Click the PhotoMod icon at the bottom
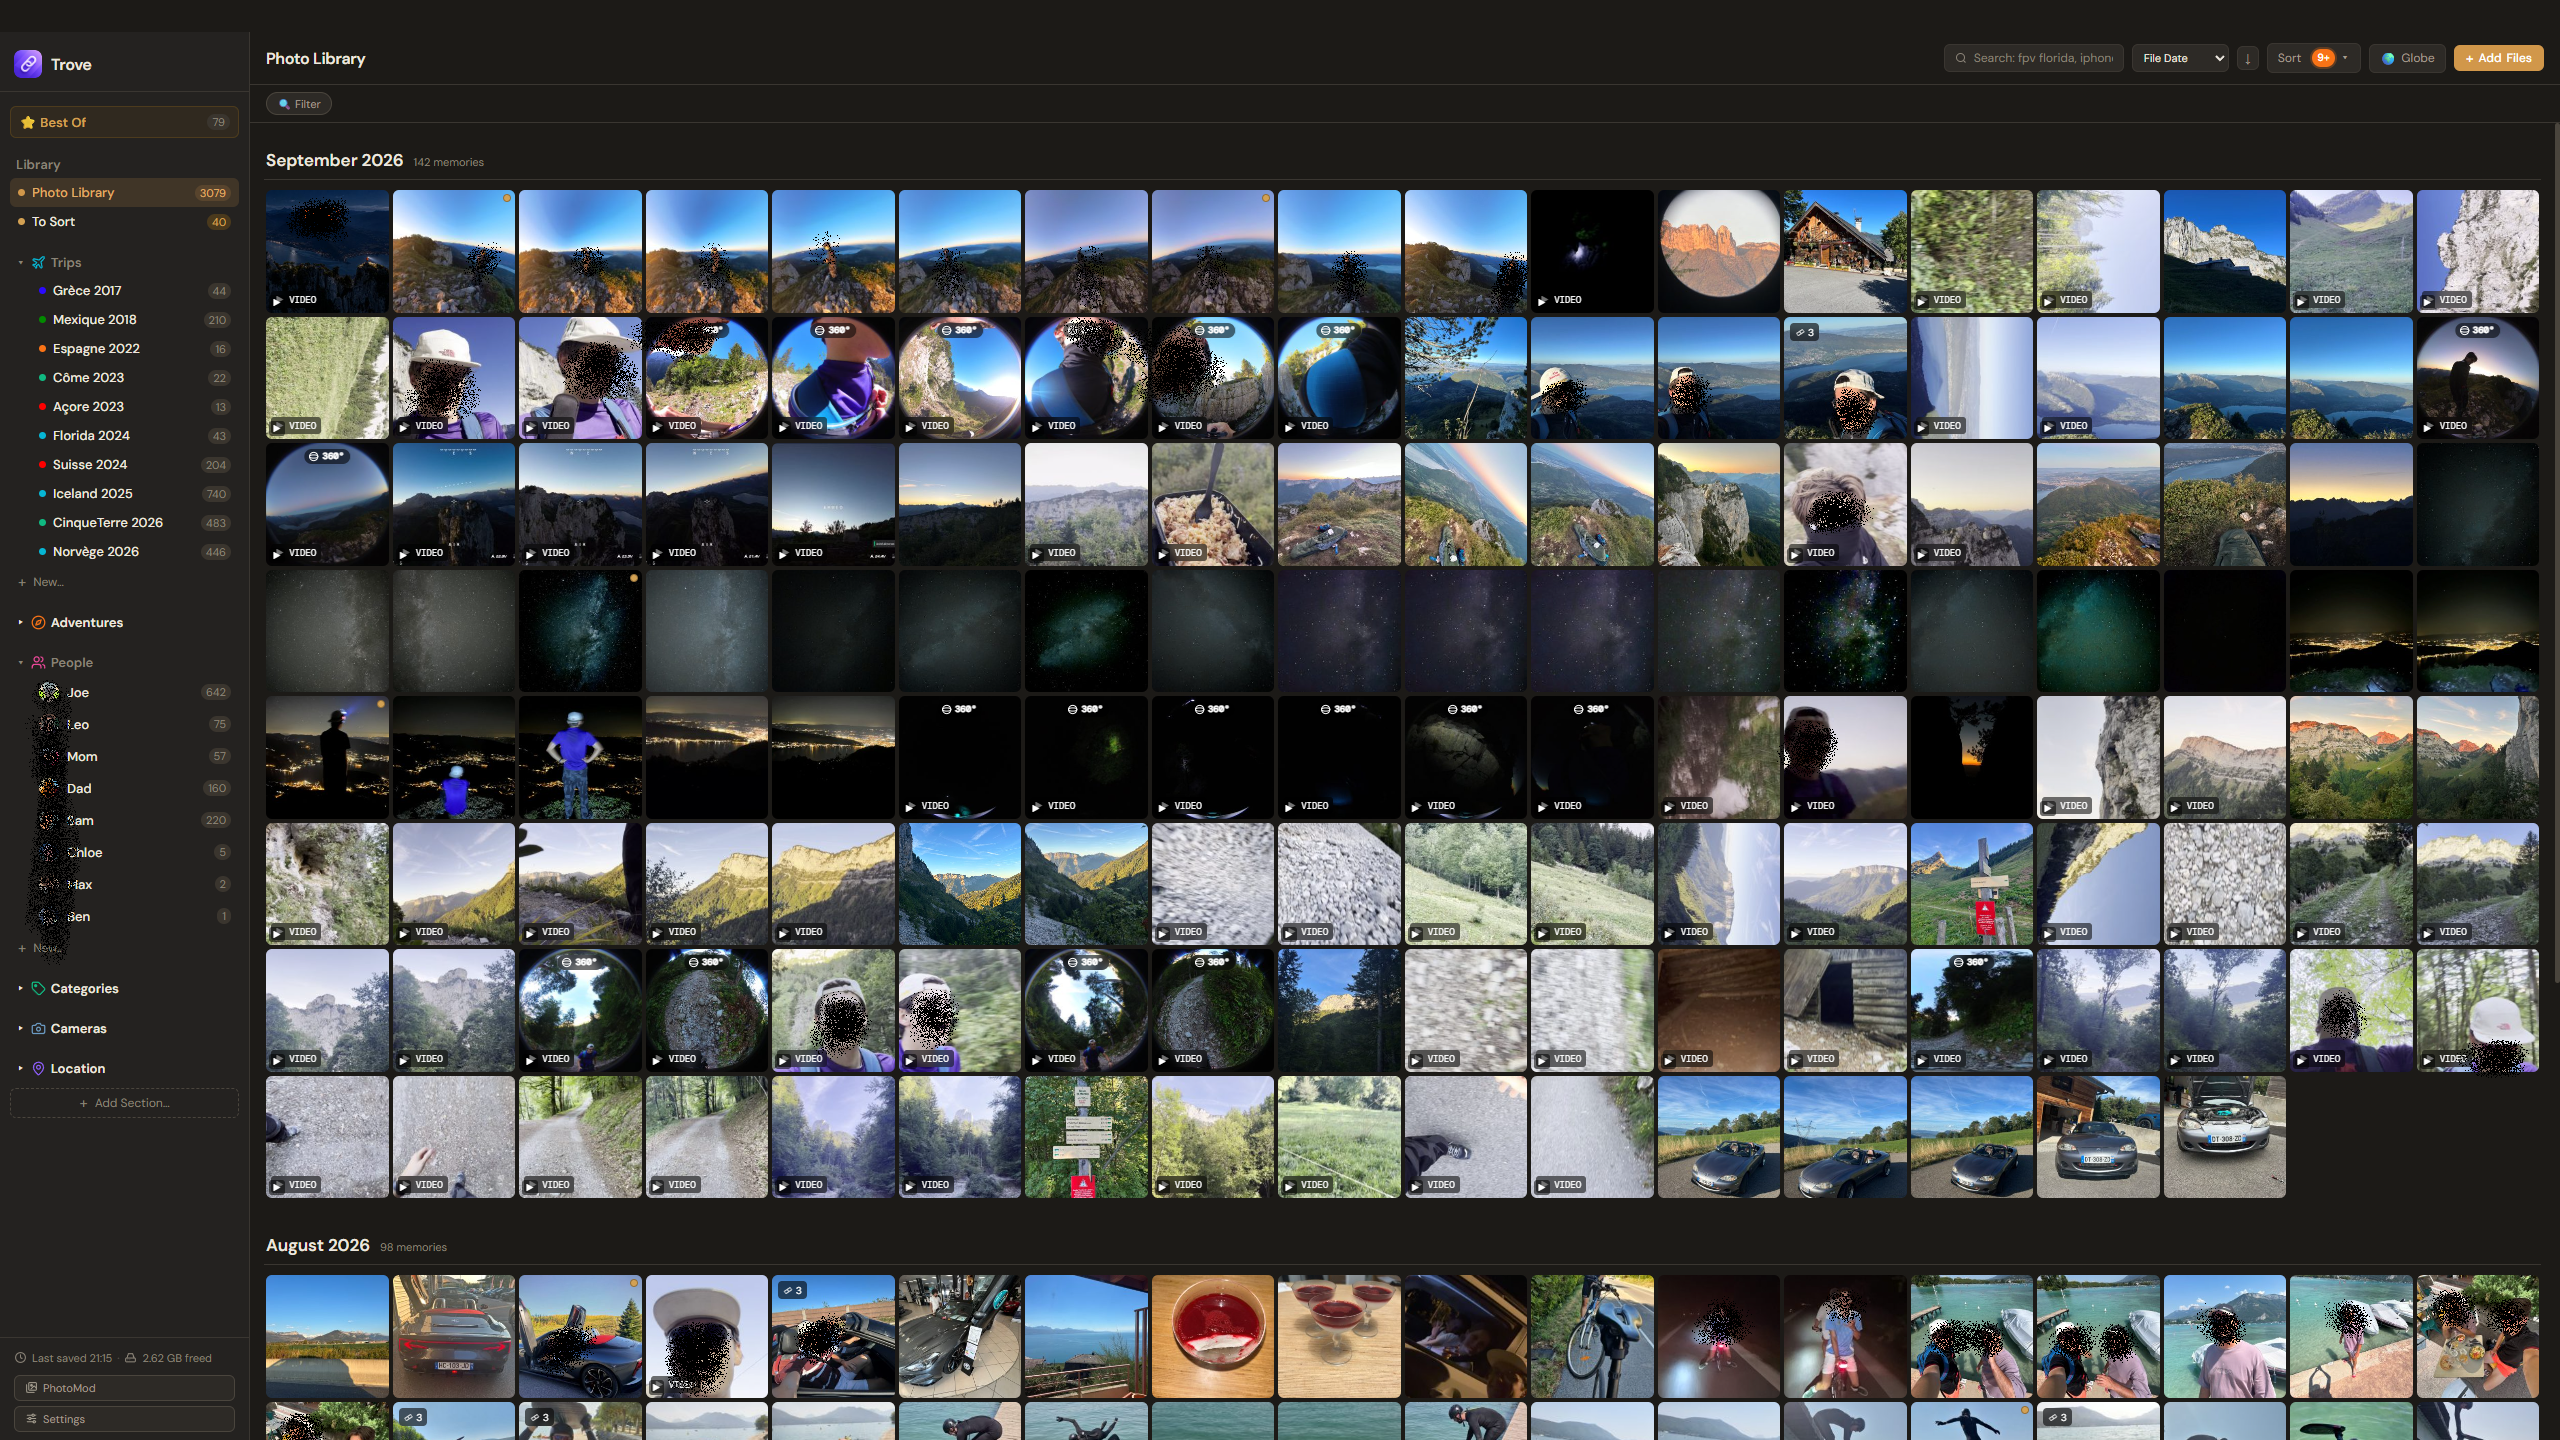The image size is (2560, 1440). point(31,1388)
